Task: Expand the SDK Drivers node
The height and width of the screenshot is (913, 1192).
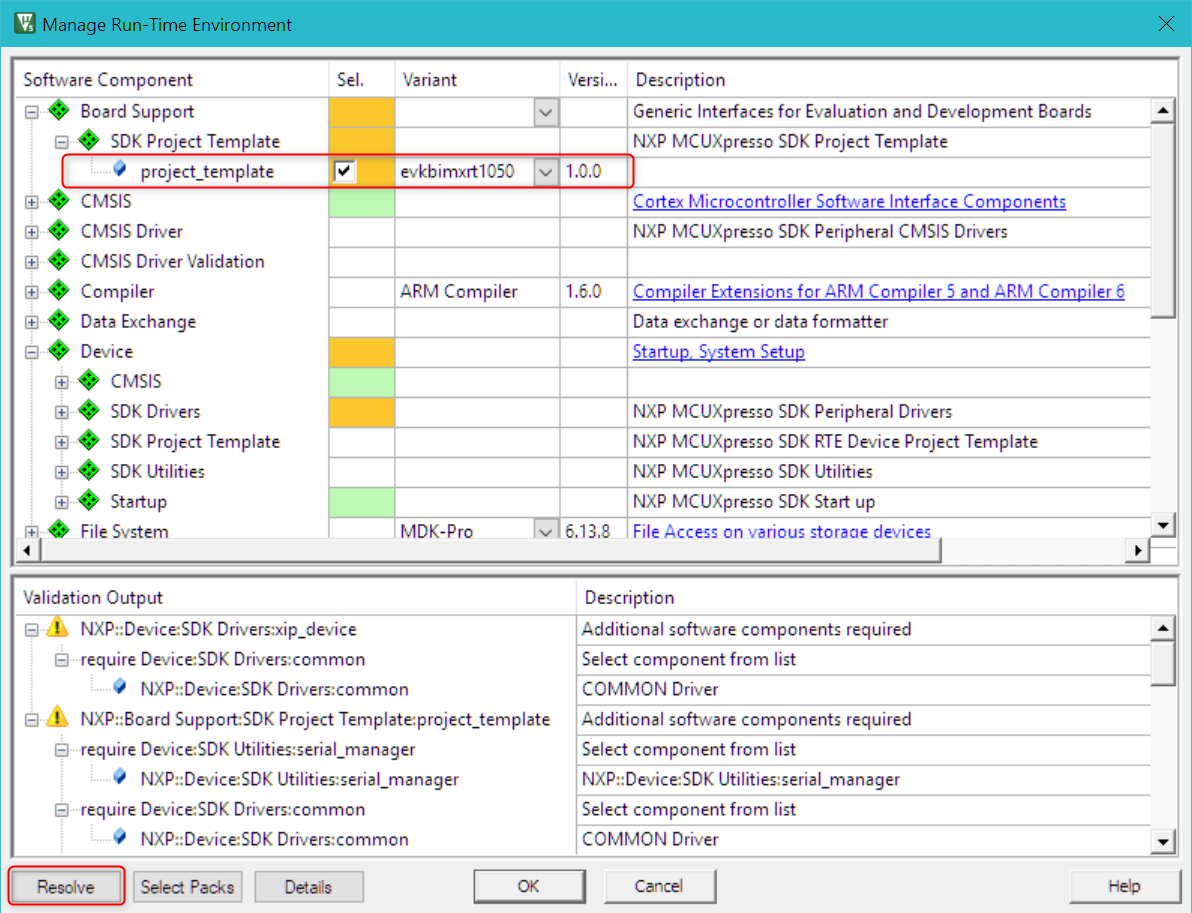Action: [x=62, y=412]
